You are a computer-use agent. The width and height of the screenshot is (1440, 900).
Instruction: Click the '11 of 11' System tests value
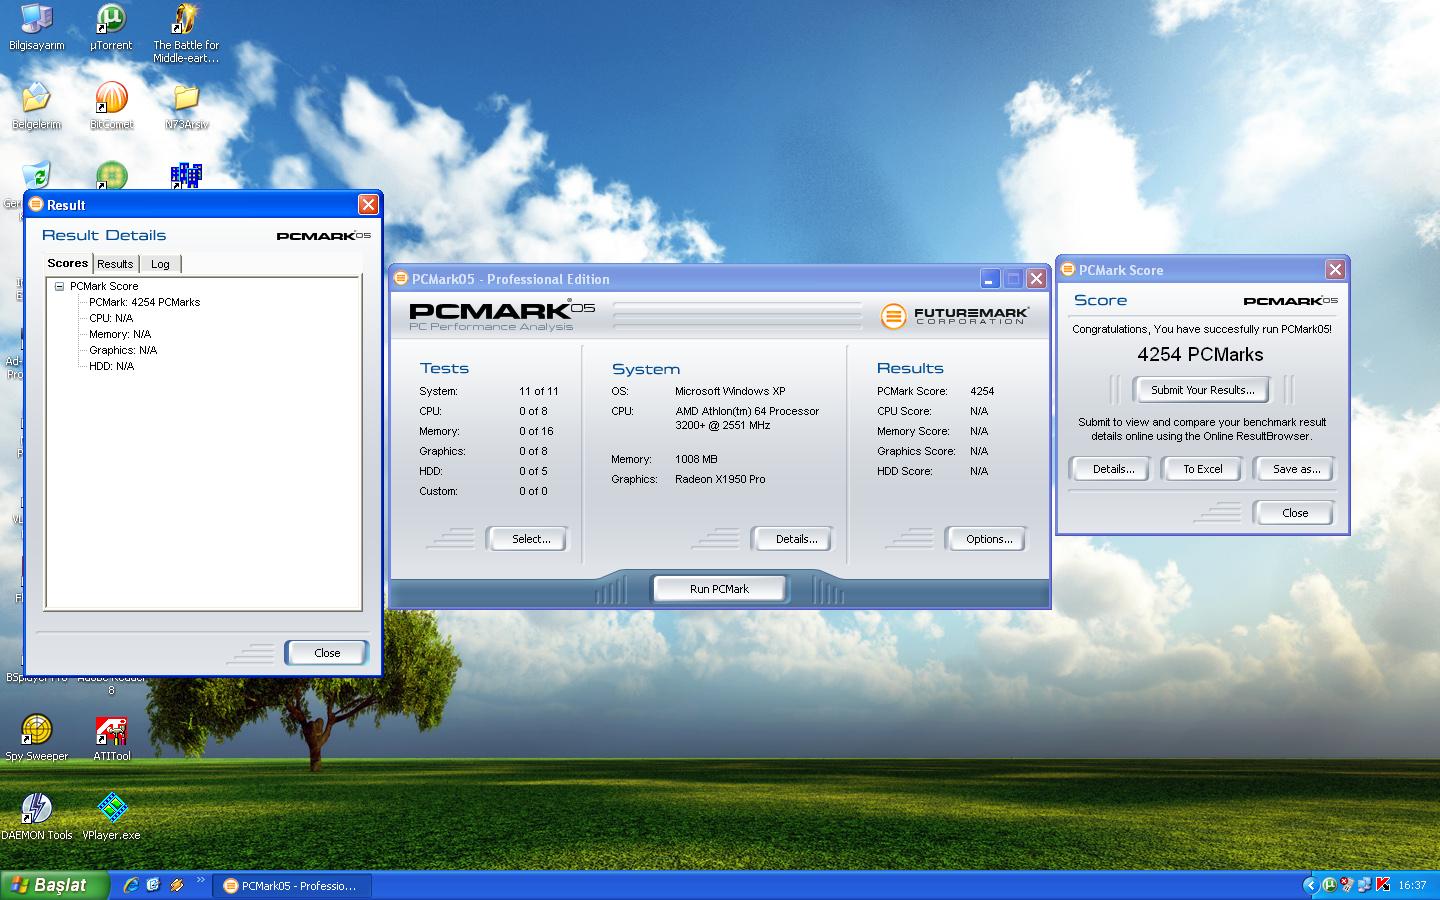(x=539, y=391)
